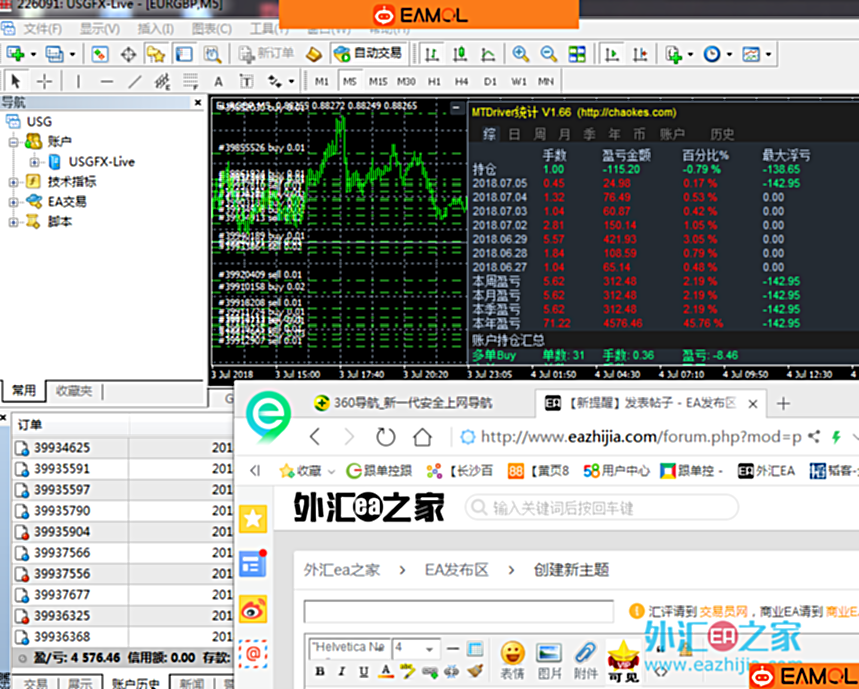Viewport: 859px width, 689px height.
Task: Switch the chart to the H1 timeframe
Action: tap(434, 81)
